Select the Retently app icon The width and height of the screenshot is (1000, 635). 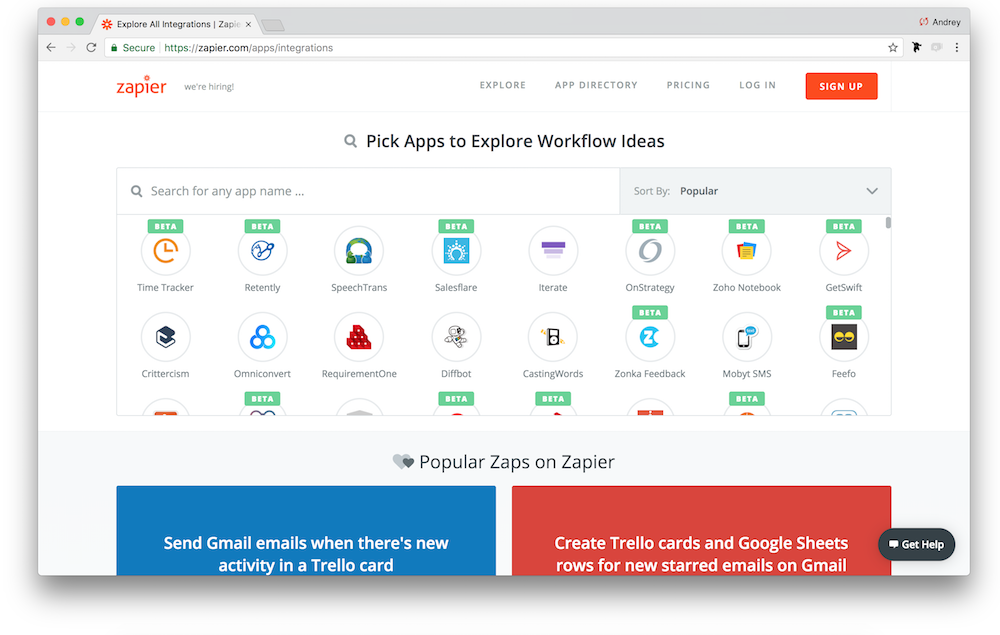pyautogui.click(x=262, y=251)
